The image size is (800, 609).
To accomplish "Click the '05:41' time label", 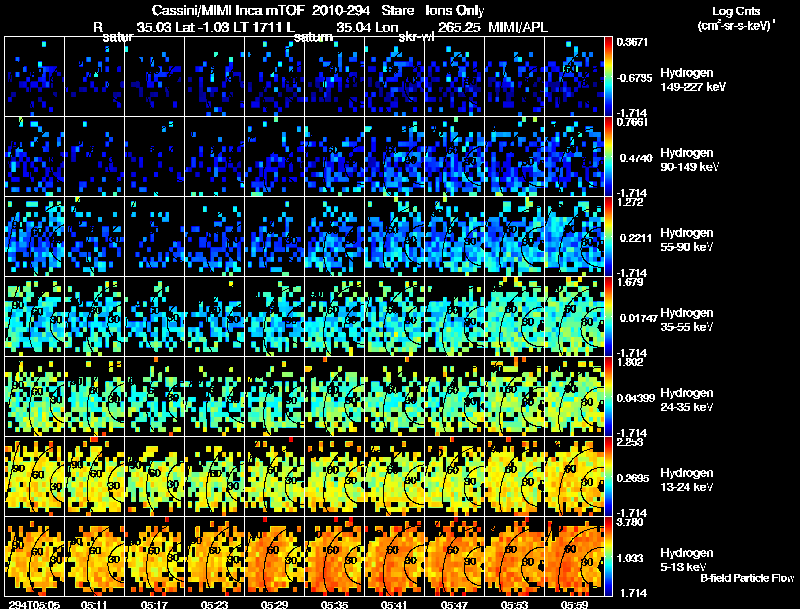I will 394,604.
